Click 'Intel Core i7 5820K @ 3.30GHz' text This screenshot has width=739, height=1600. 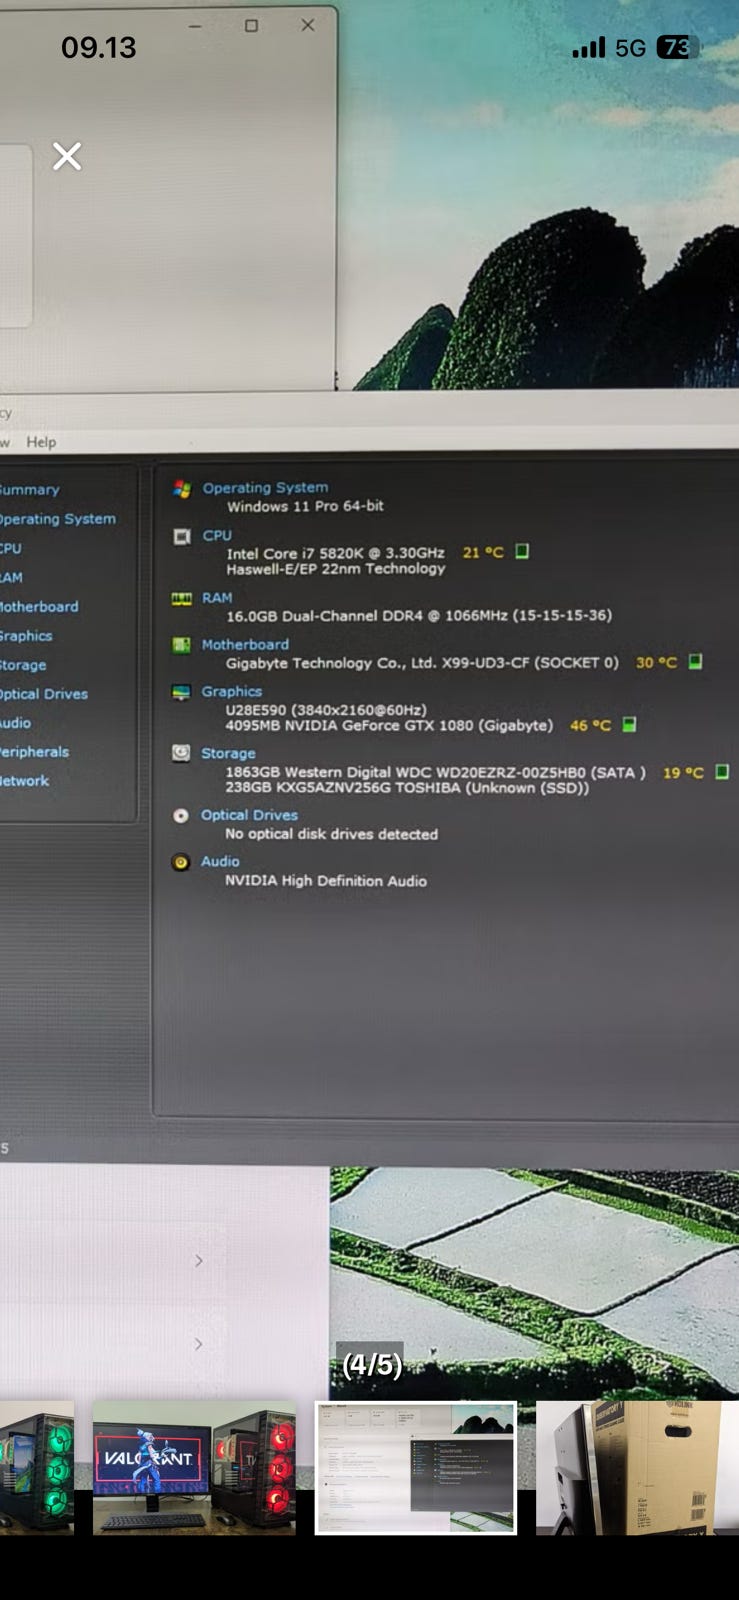(x=335, y=553)
